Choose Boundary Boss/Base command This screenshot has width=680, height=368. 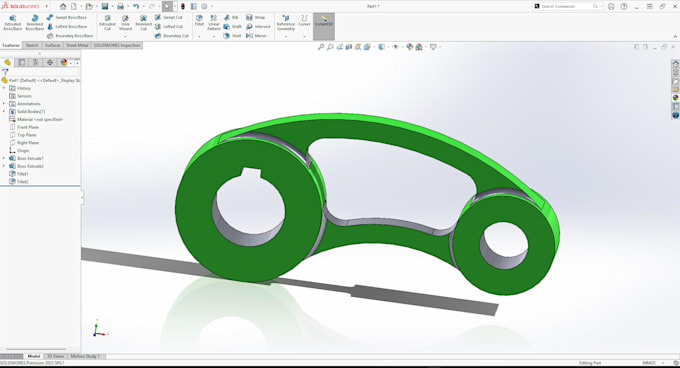coord(69,36)
